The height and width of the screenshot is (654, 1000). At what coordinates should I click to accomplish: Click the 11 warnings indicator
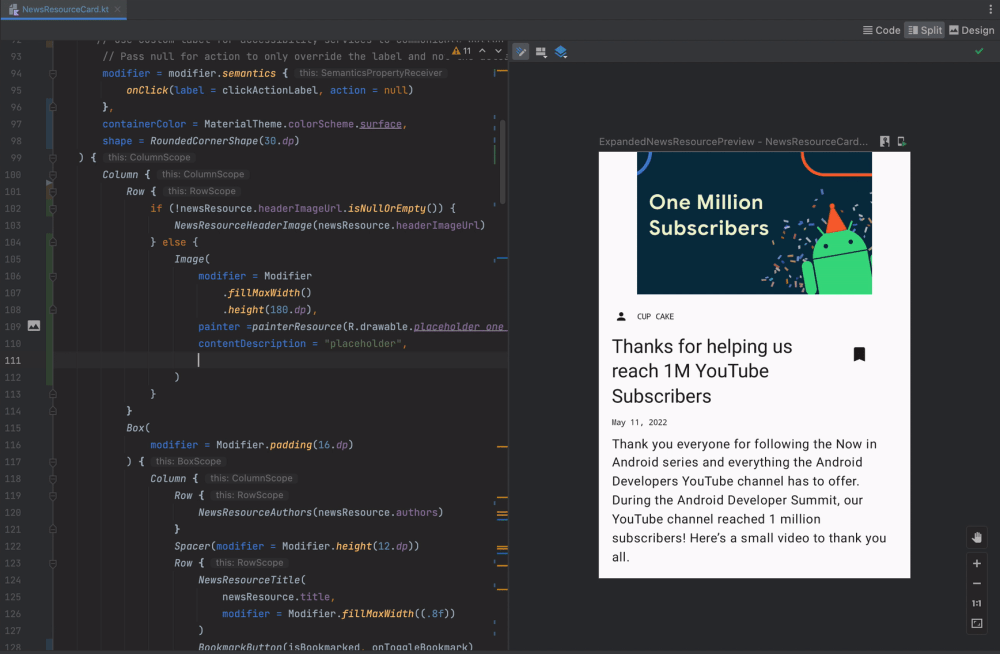tap(462, 51)
